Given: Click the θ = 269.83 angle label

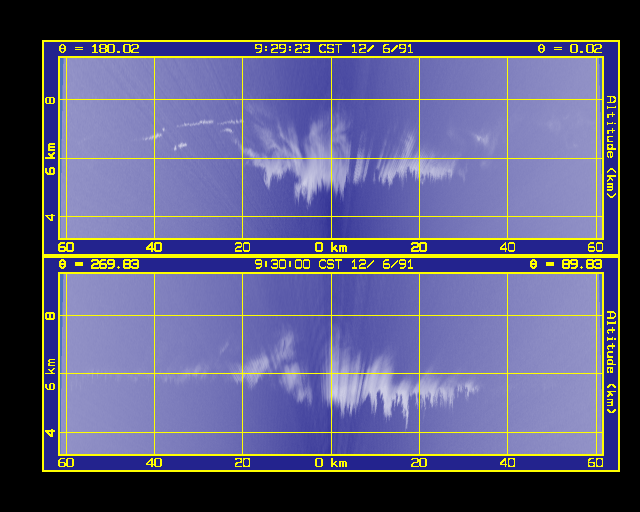Looking at the screenshot, I should click(x=99, y=265).
